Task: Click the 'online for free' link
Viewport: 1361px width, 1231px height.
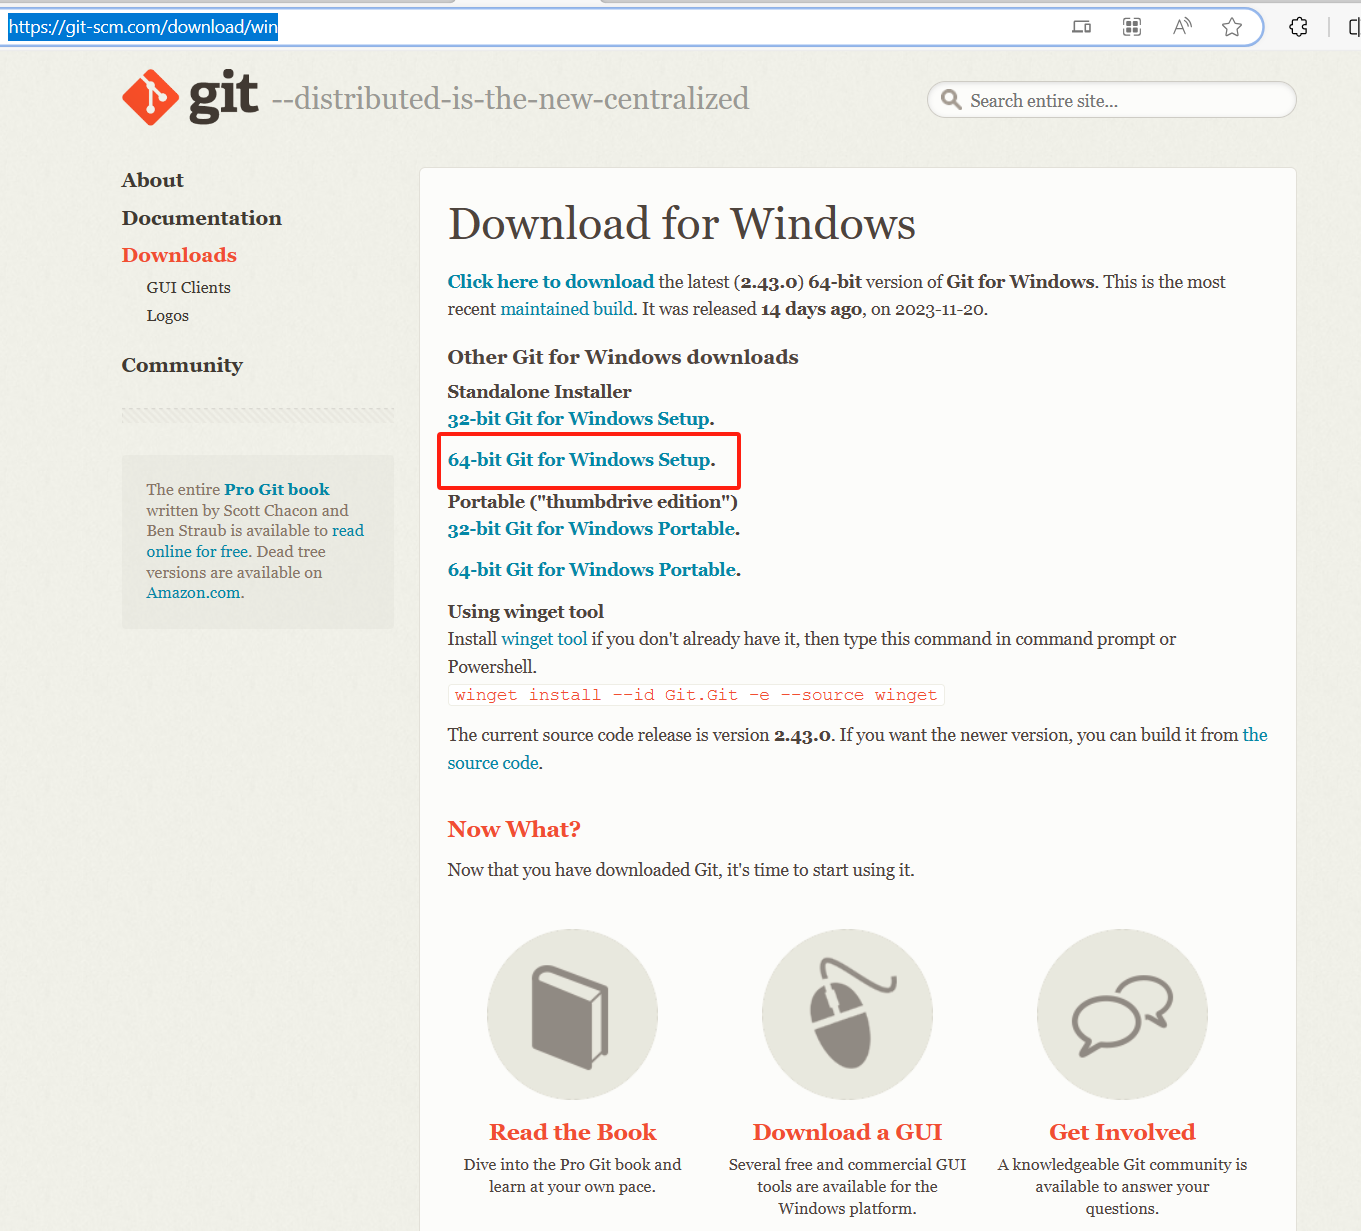Action: 197,552
